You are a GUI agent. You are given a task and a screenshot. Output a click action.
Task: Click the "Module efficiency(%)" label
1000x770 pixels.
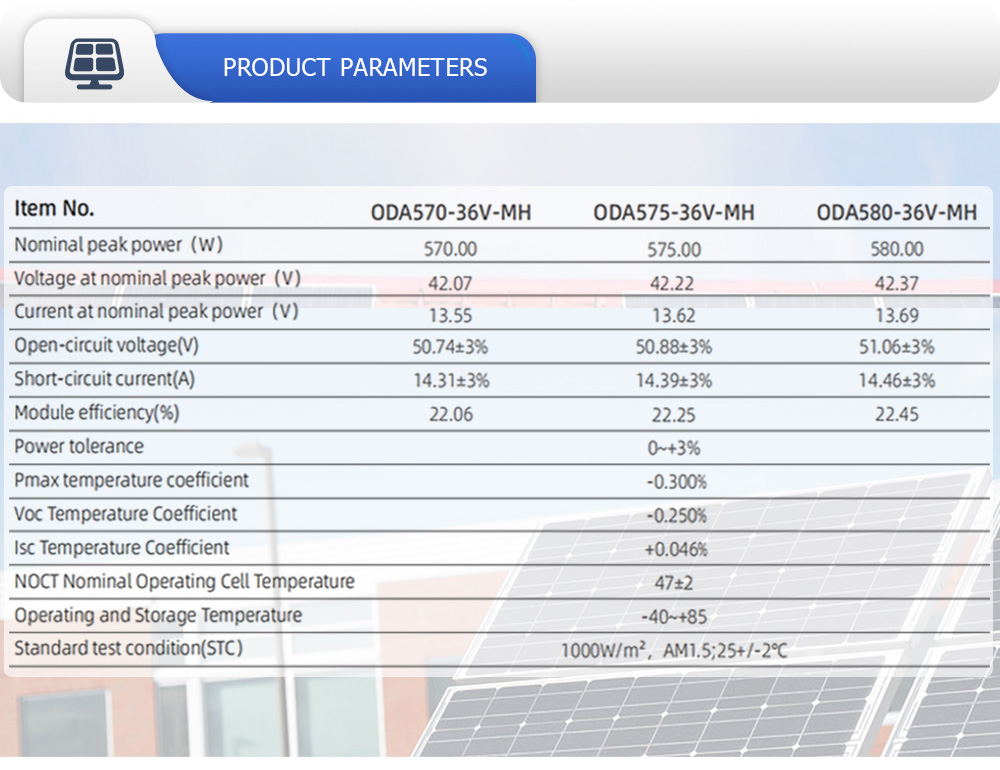click(x=97, y=413)
